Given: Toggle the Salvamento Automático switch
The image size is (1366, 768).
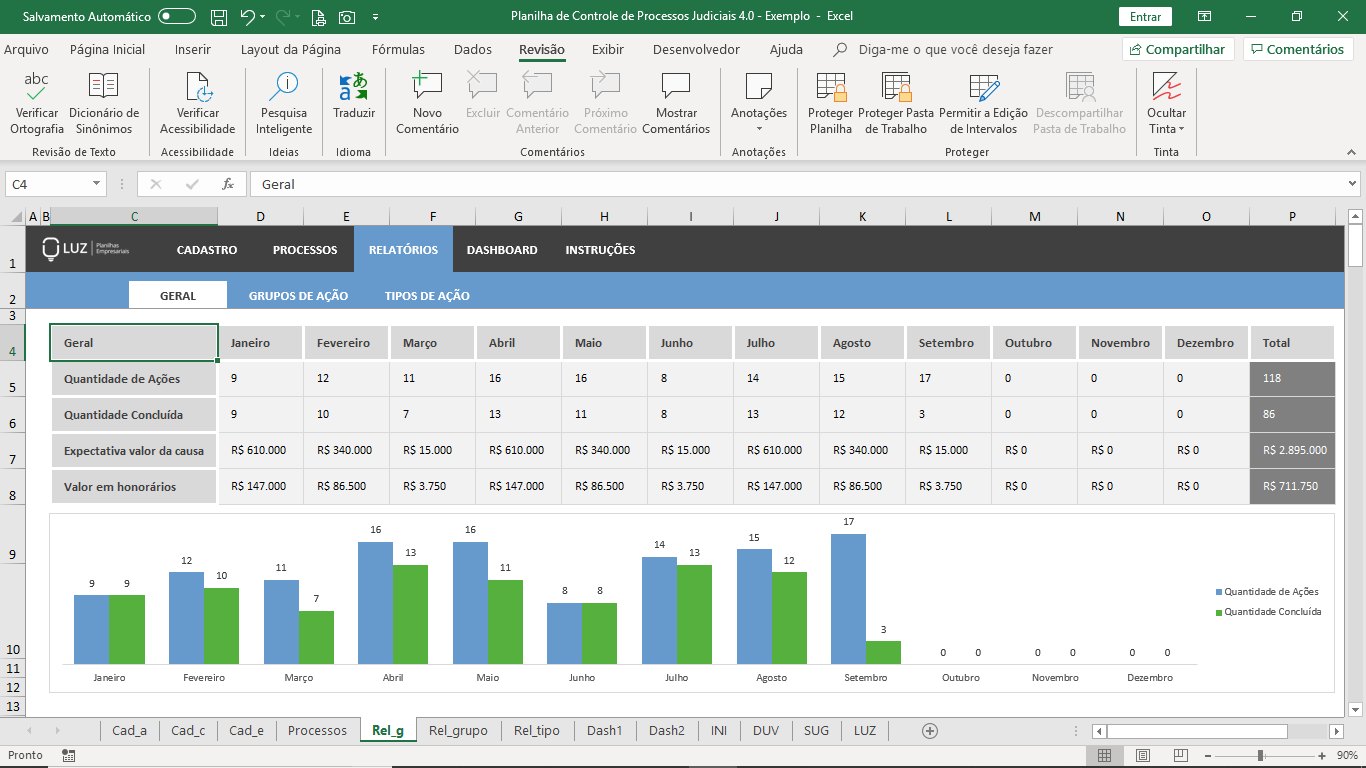Looking at the screenshot, I should (x=177, y=17).
